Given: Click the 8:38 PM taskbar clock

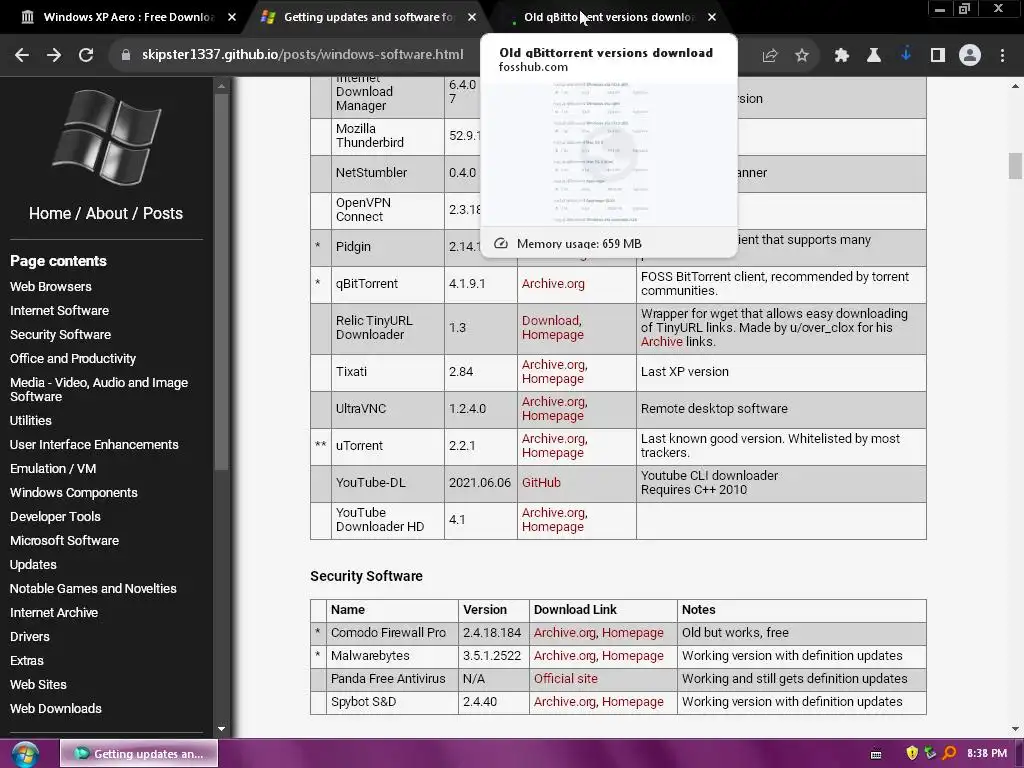Looking at the screenshot, I should [987, 754].
